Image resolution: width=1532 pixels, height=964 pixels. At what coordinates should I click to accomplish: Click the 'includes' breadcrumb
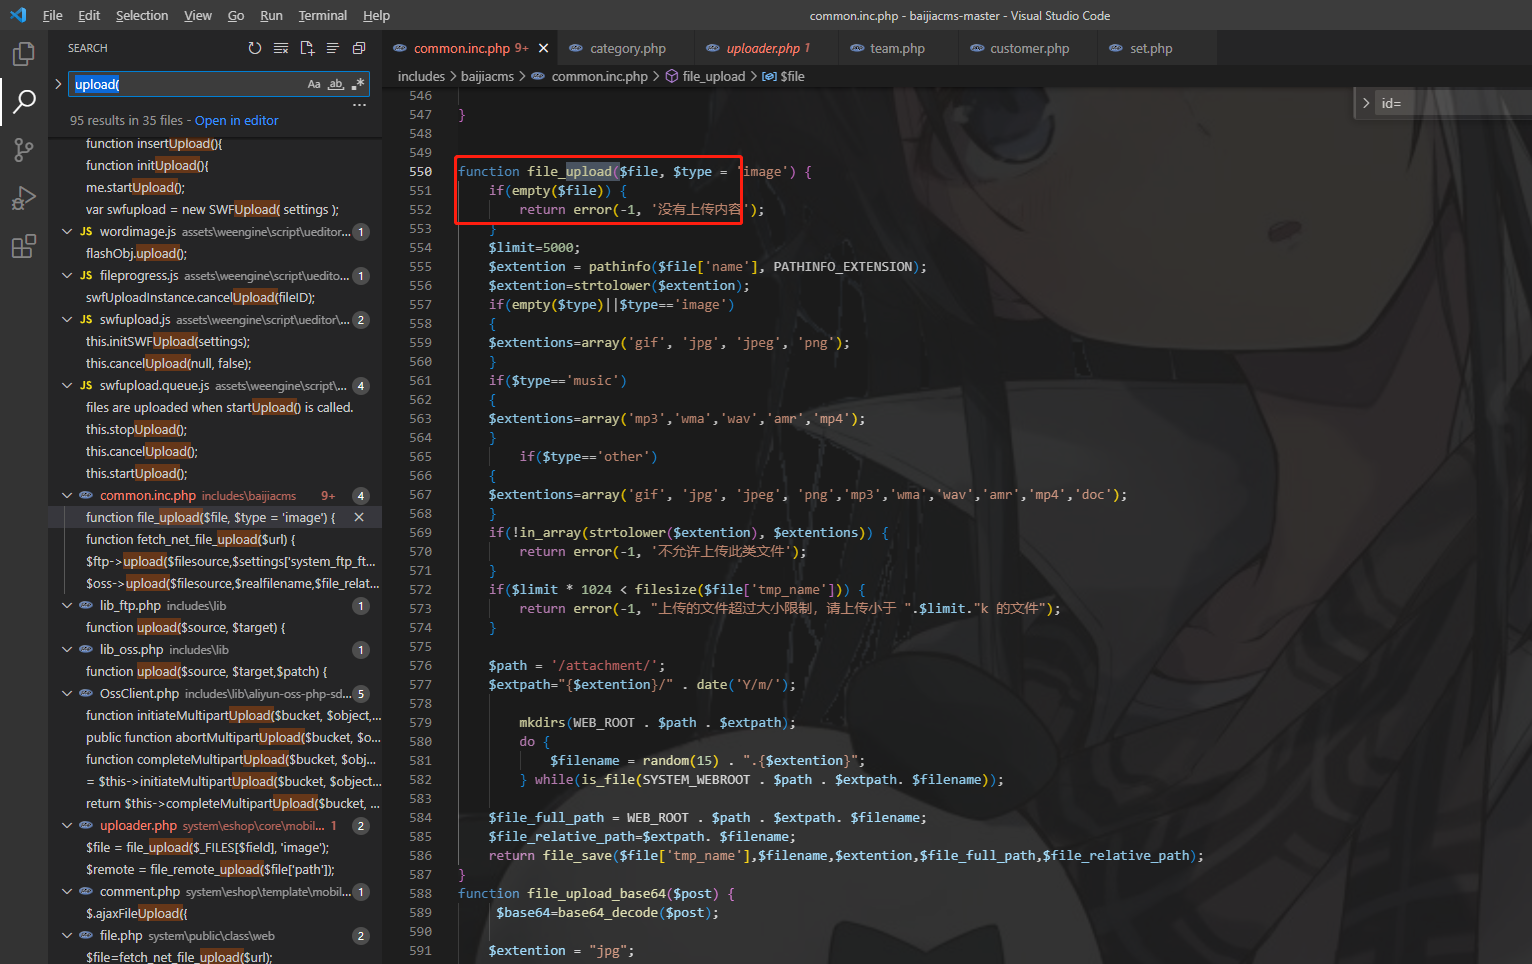point(421,77)
